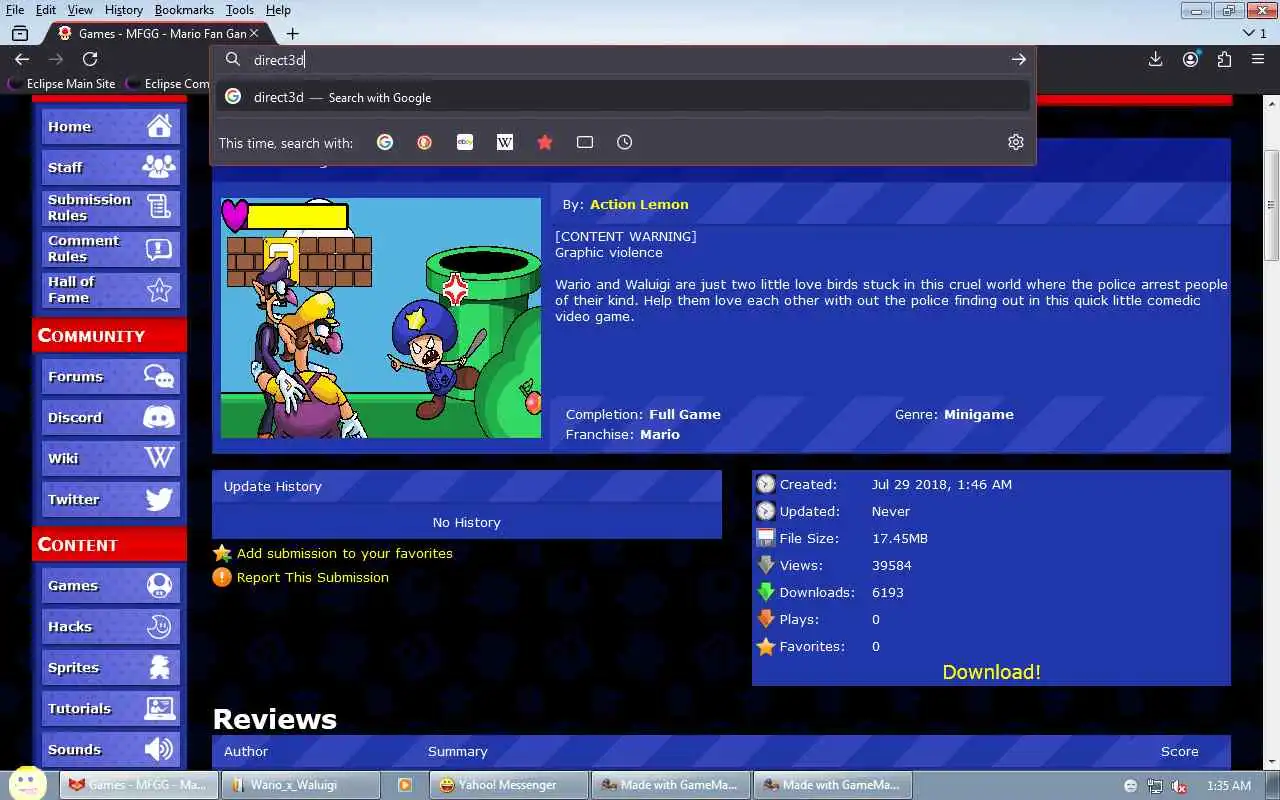The width and height of the screenshot is (1280, 800).
Task: Open the Firefox account icon
Action: pyautogui.click(x=1190, y=60)
